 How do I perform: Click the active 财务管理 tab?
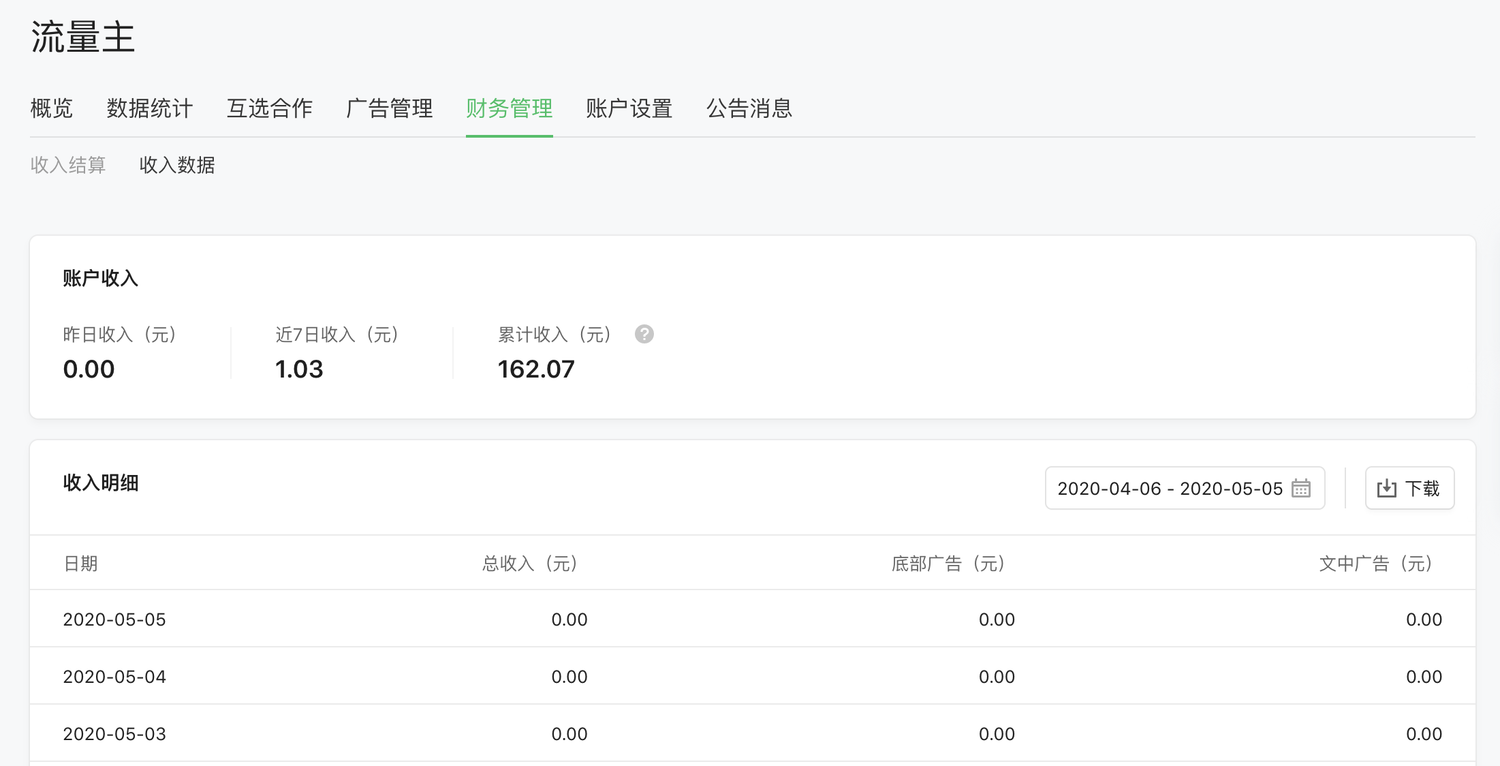click(509, 108)
